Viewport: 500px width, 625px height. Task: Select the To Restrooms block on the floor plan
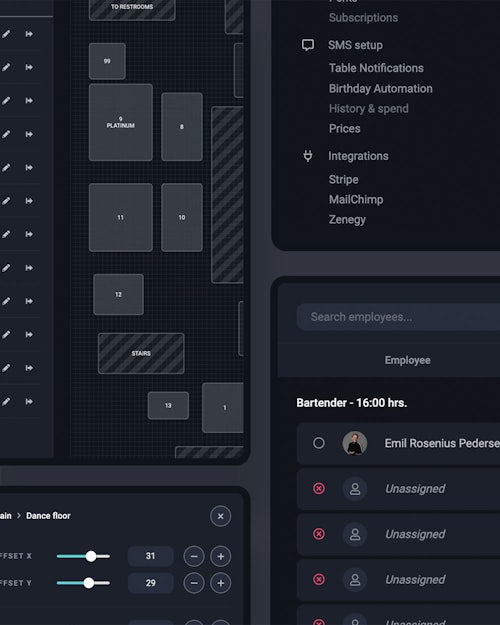point(132,10)
